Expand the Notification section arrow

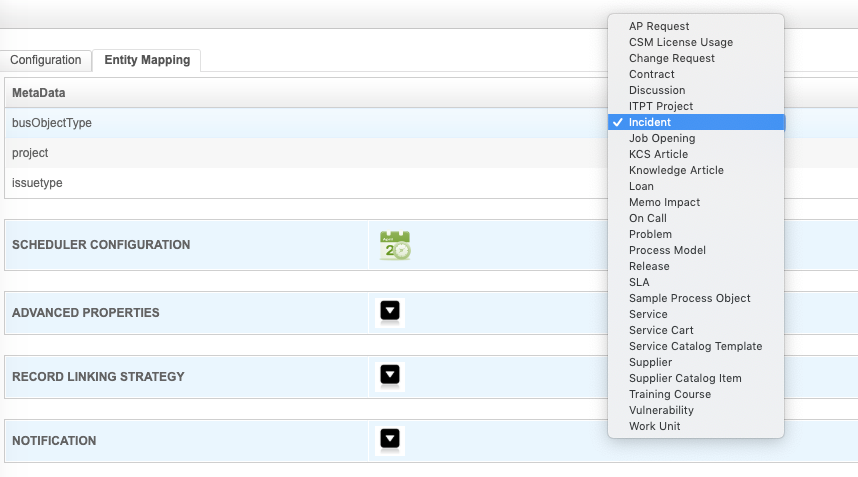(390, 439)
